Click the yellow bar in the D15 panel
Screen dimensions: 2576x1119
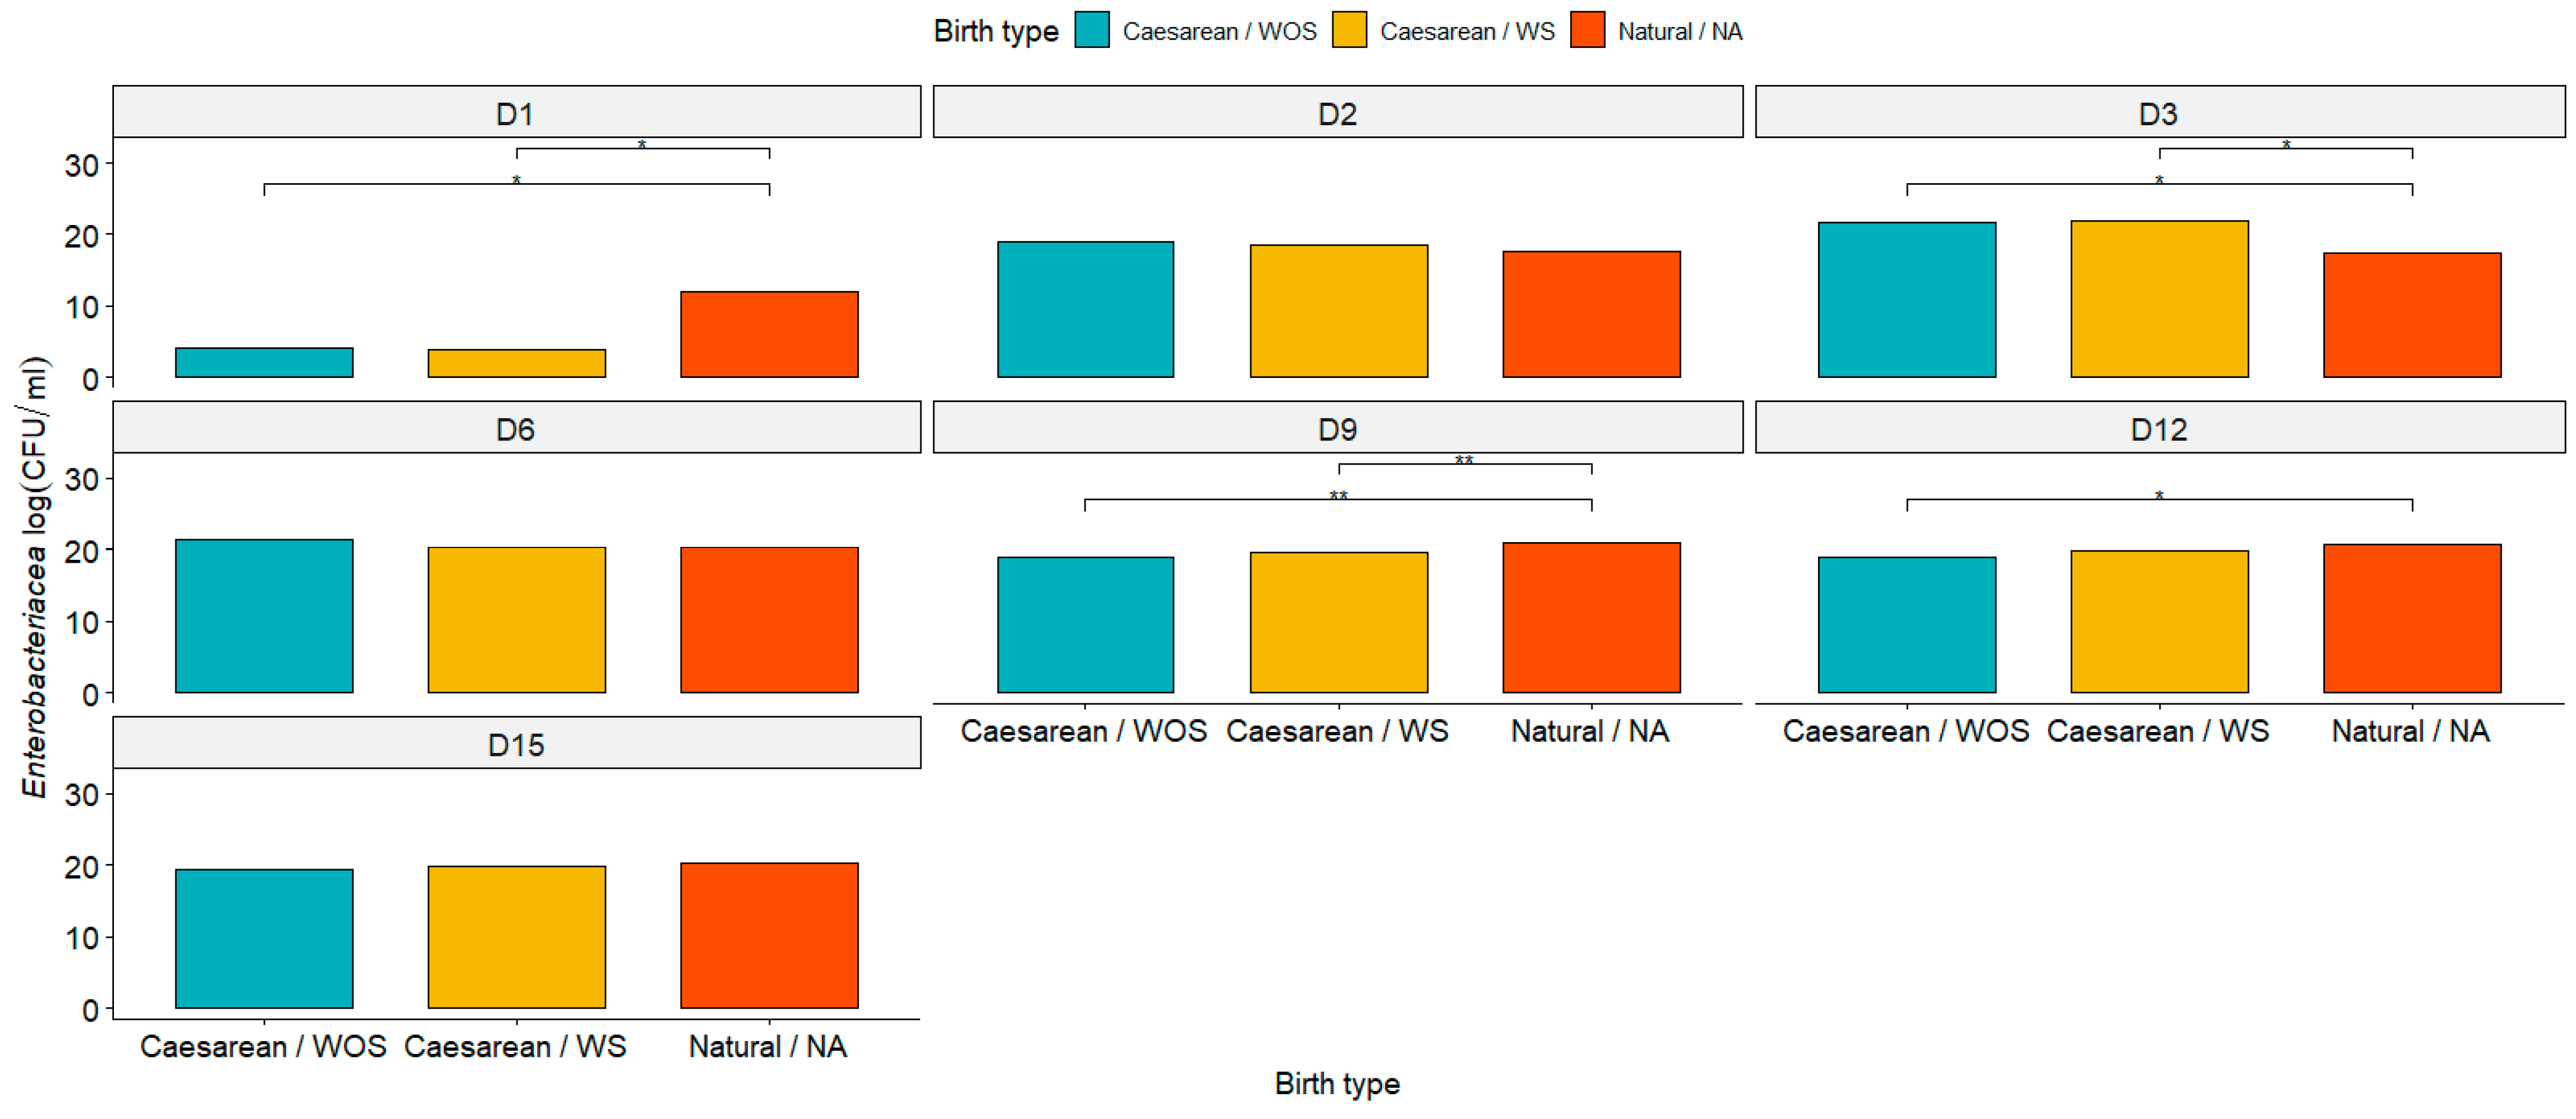point(516,936)
